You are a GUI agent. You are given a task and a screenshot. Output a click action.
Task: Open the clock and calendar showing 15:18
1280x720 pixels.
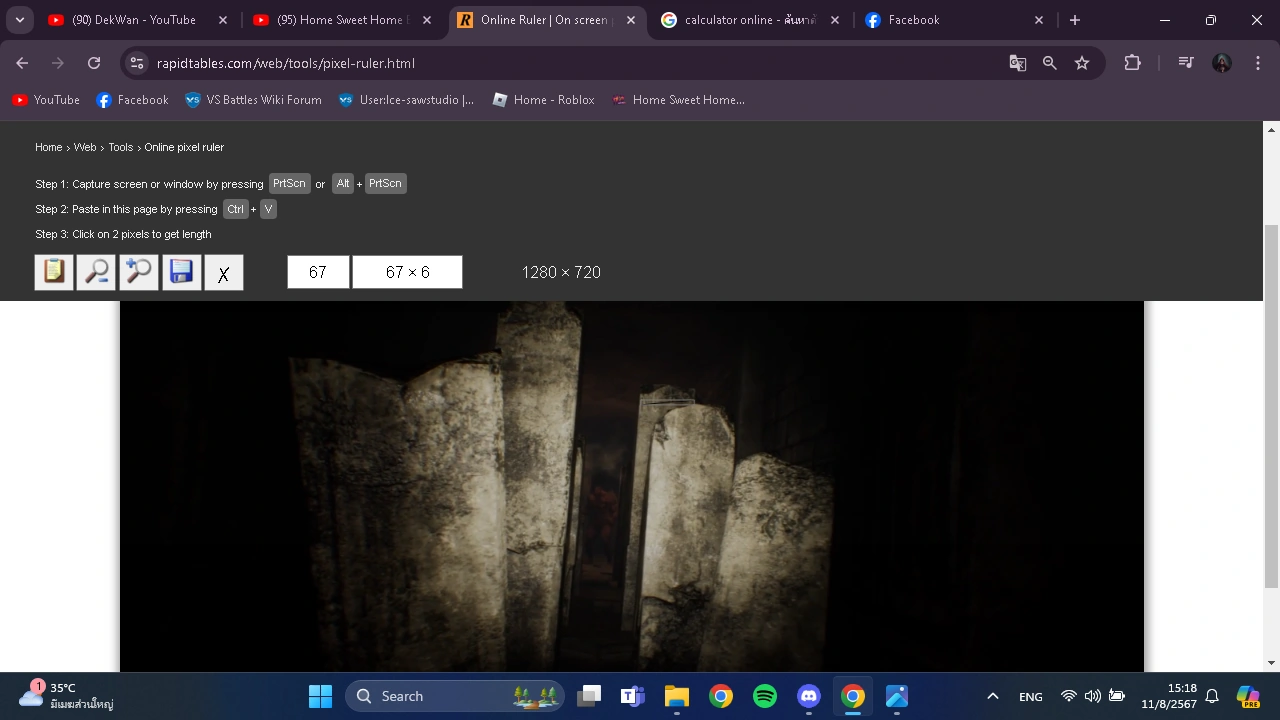tap(1169, 696)
